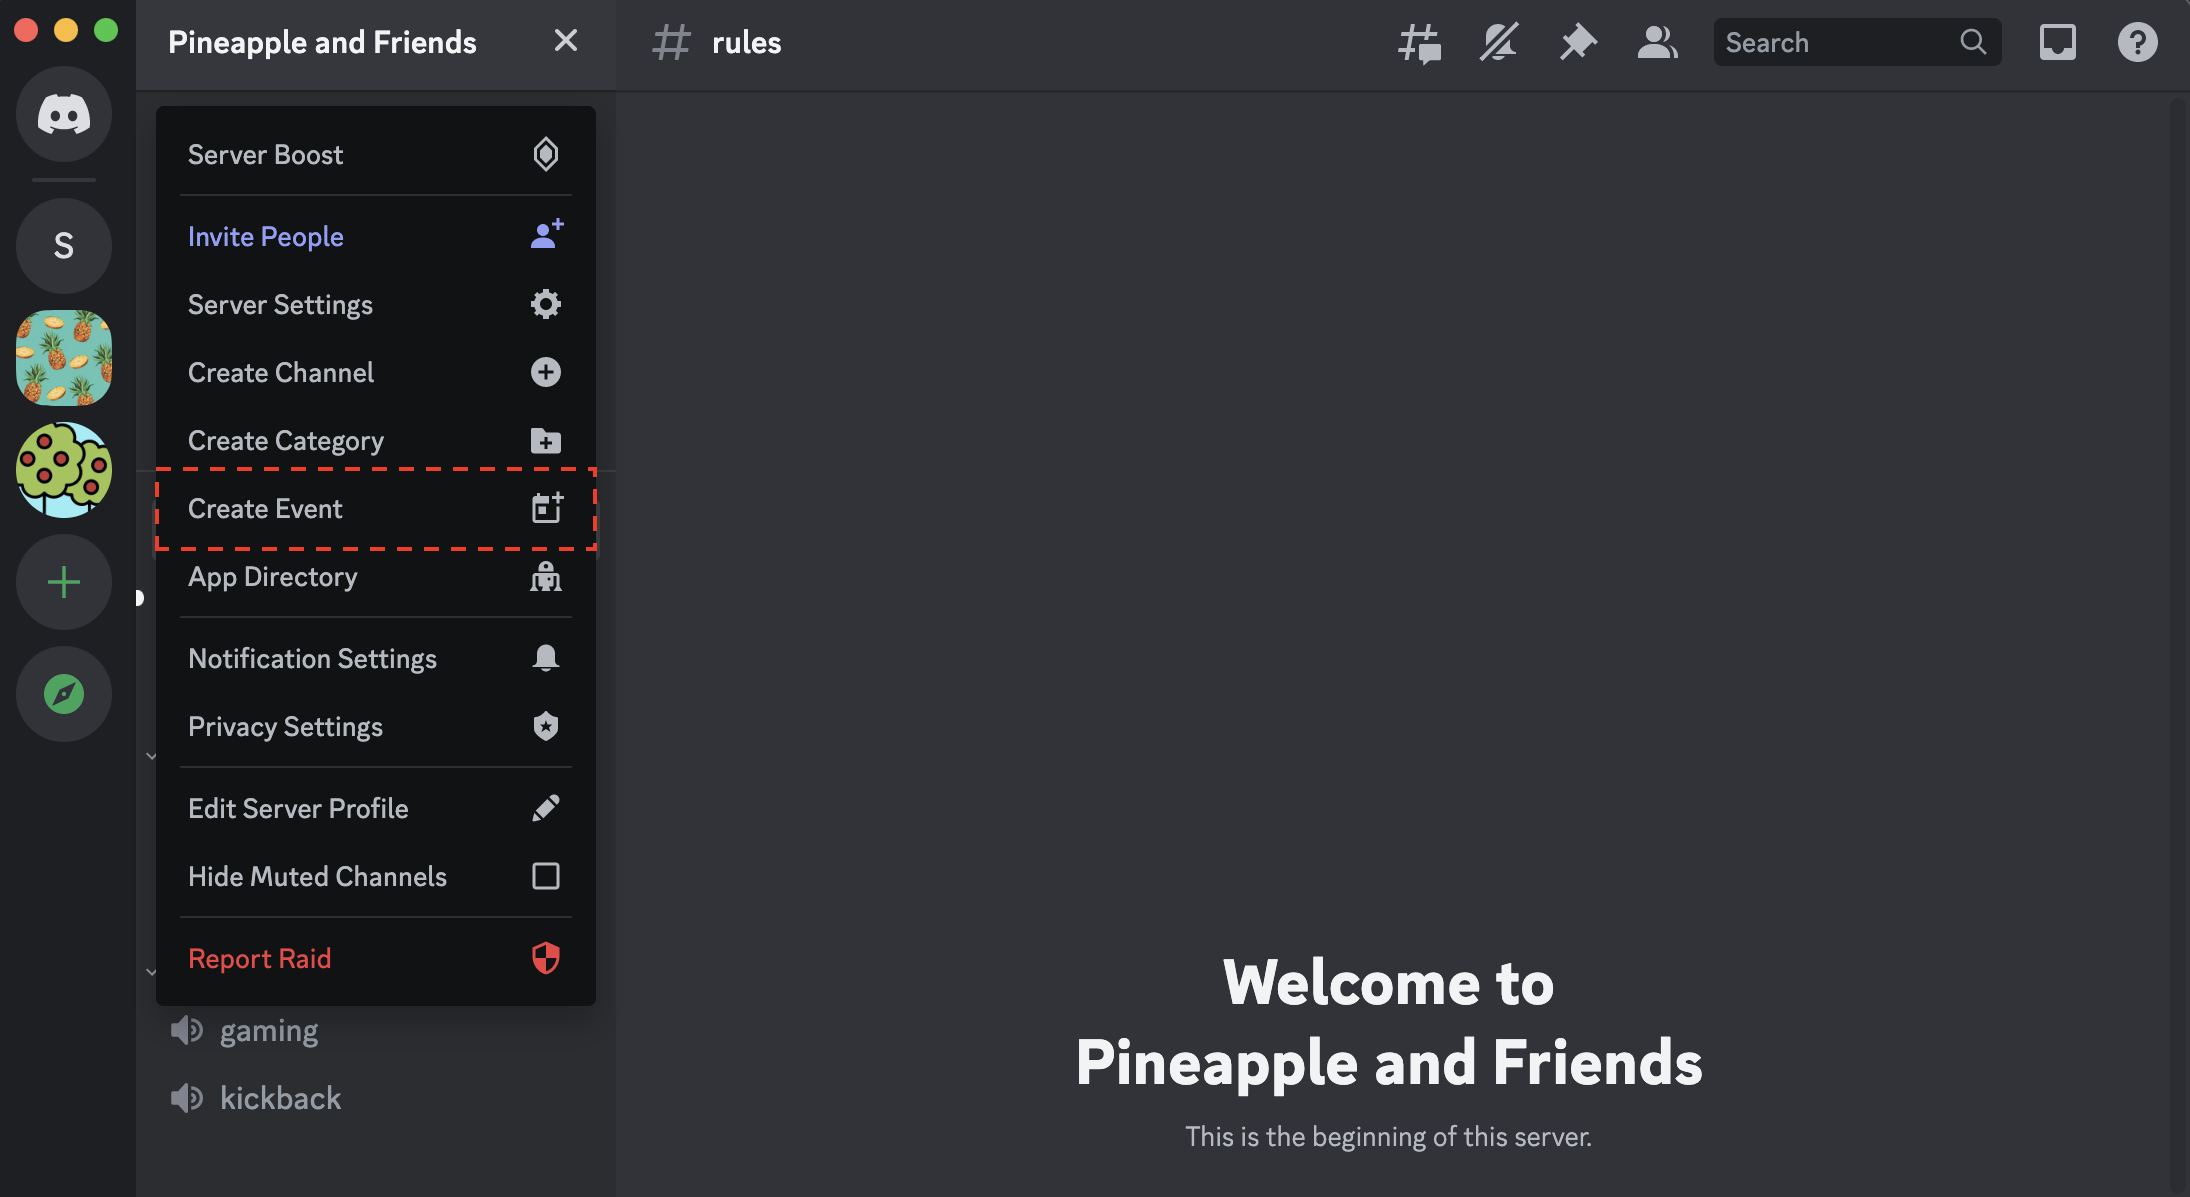Click the Invite People icon
The image size is (2190, 1197).
point(545,234)
